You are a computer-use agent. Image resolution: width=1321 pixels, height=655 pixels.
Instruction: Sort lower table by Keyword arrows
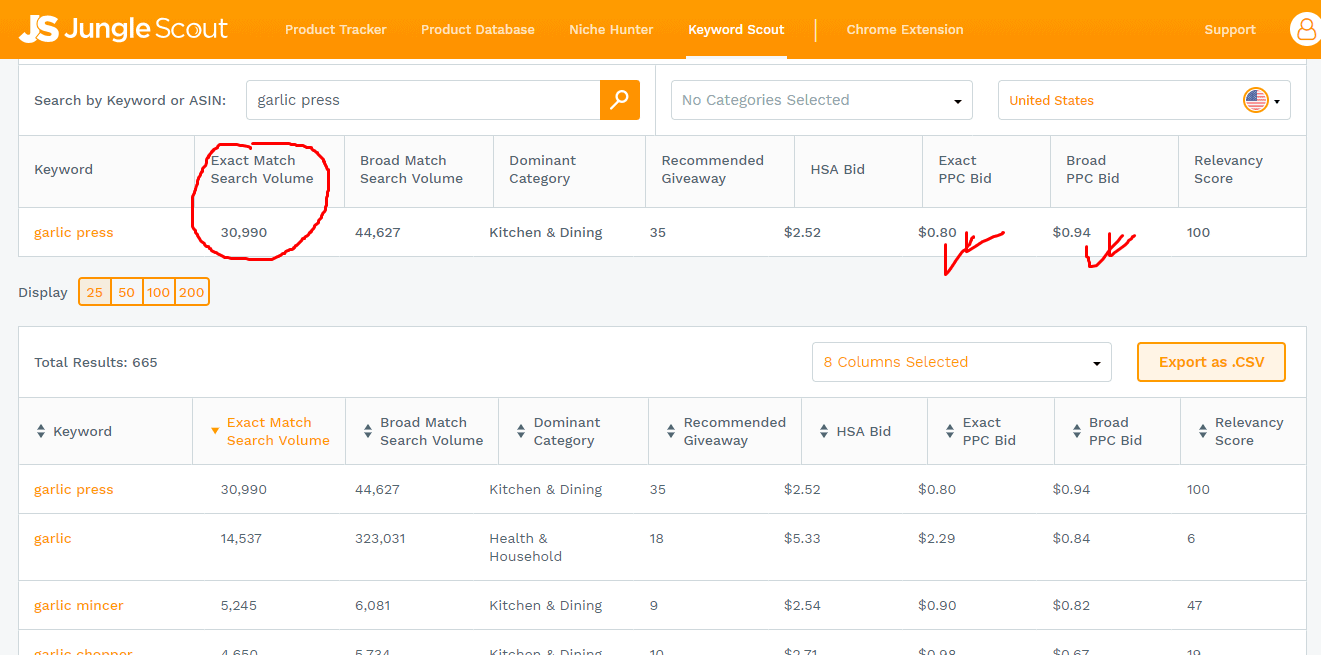[x=41, y=431]
